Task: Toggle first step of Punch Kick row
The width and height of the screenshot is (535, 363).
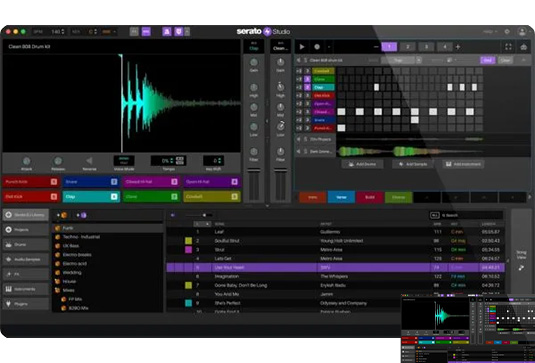Action: 341,128
